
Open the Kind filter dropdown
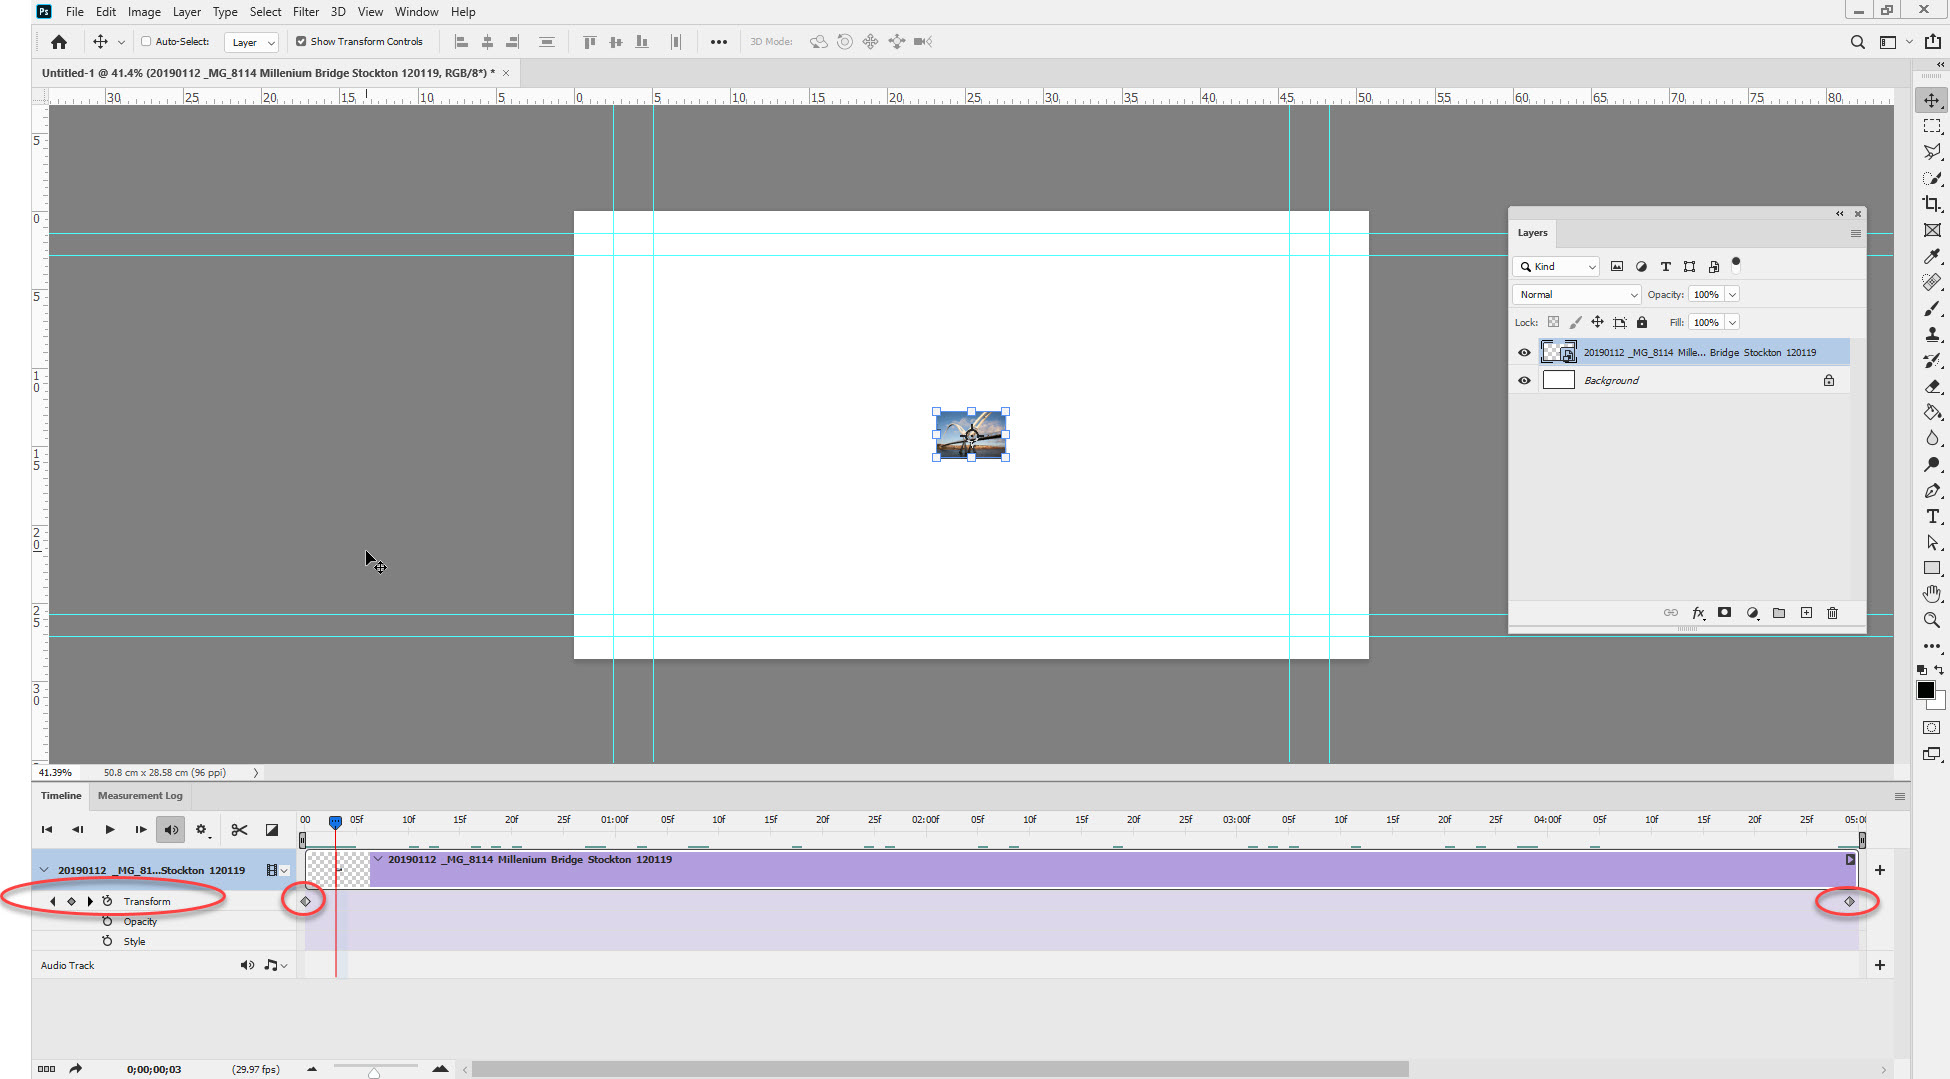coord(1557,267)
